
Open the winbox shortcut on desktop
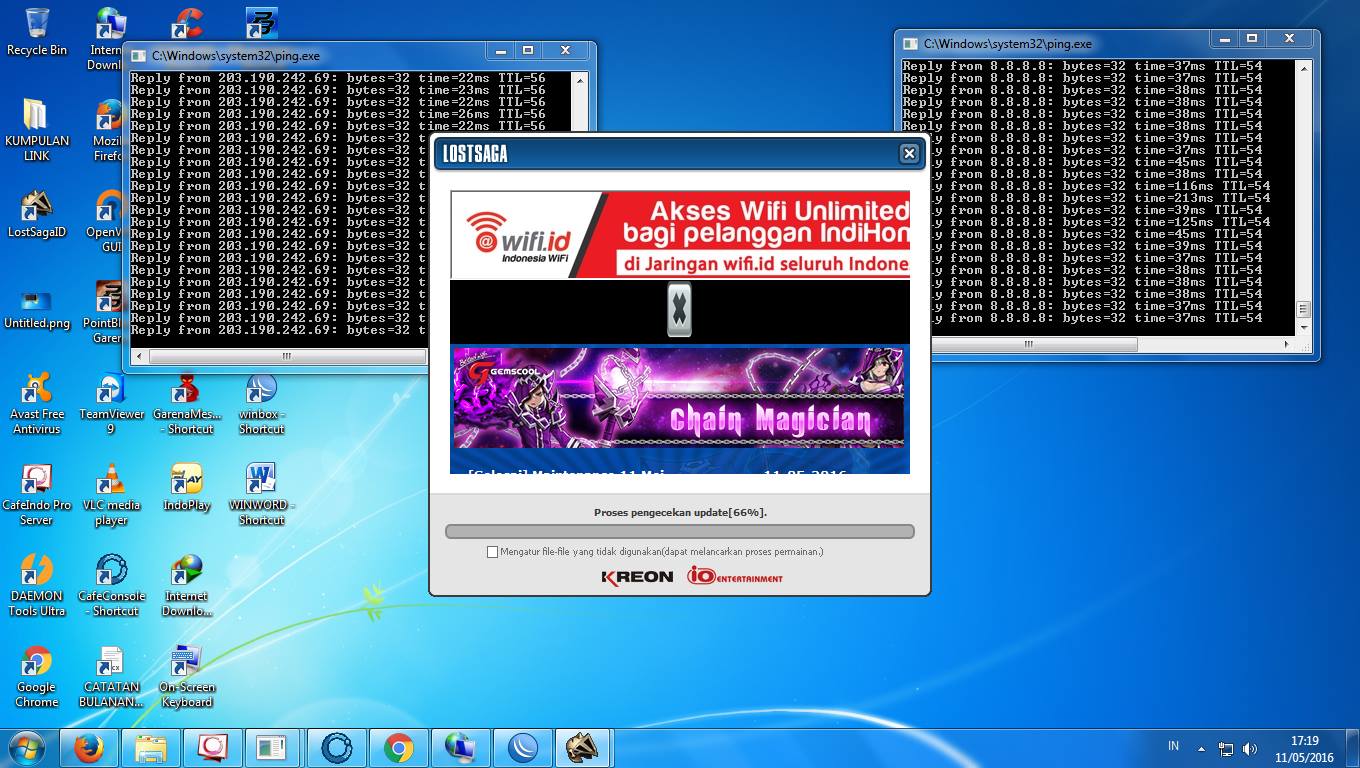(261, 404)
